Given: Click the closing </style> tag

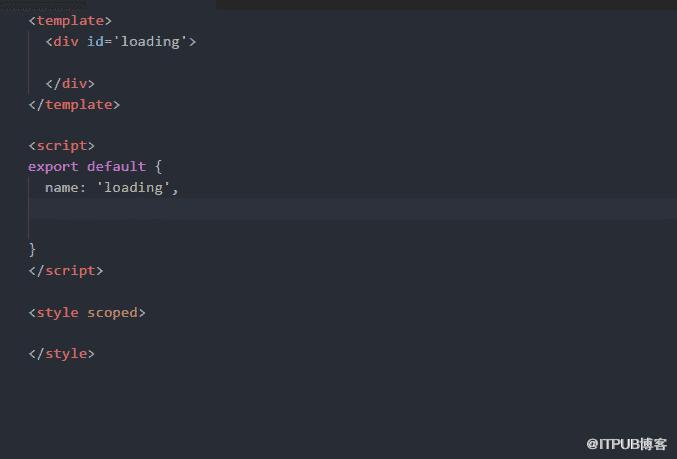Looking at the screenshot, I should pyautogui.click(x=61, y=354).
